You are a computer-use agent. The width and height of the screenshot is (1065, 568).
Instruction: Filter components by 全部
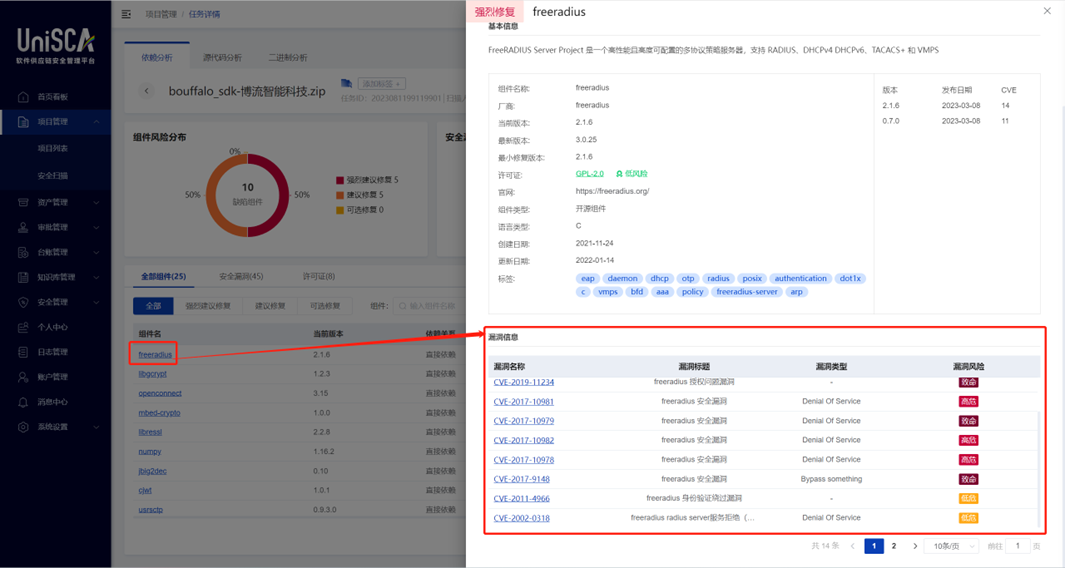pos(154,306)
